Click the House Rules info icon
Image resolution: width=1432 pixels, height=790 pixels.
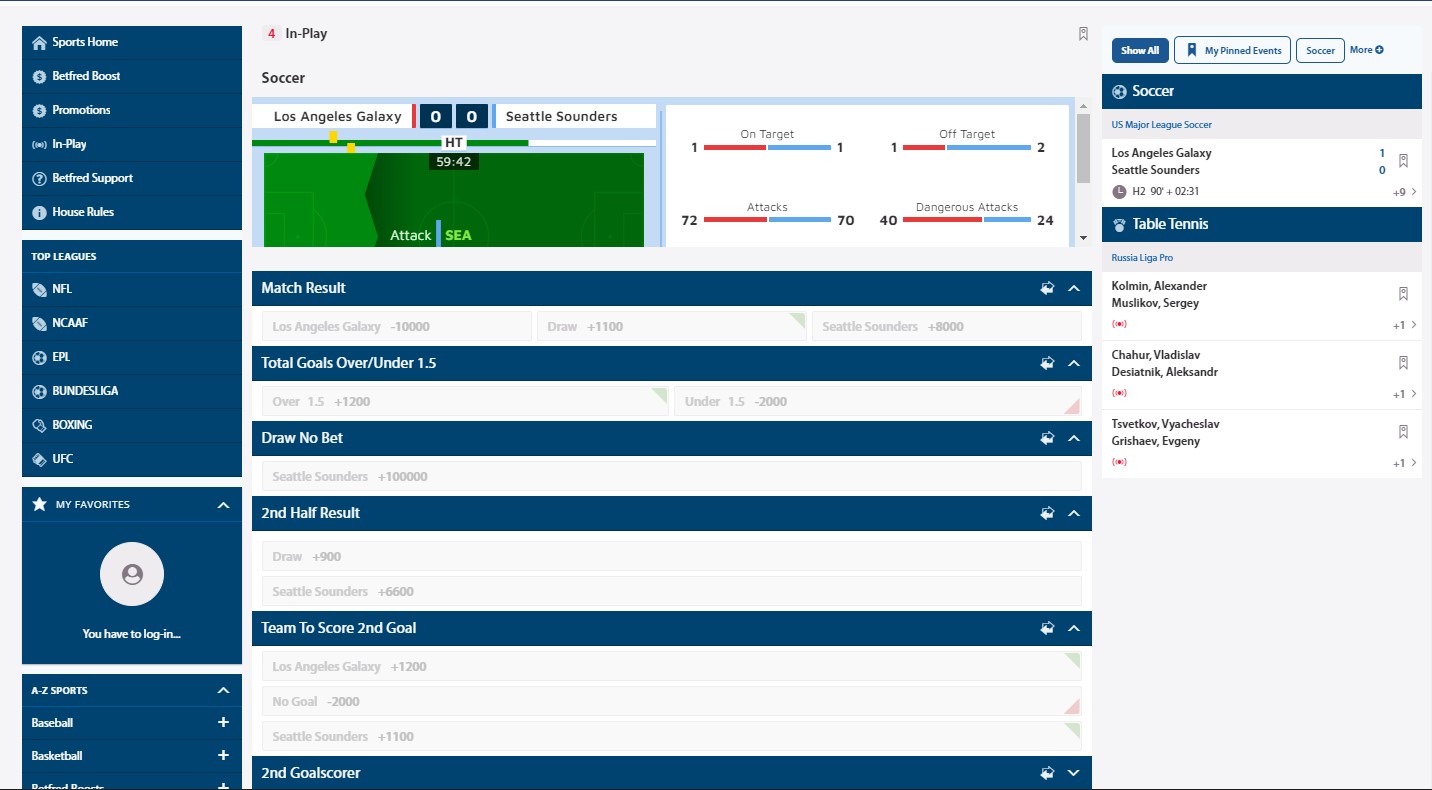39,212
